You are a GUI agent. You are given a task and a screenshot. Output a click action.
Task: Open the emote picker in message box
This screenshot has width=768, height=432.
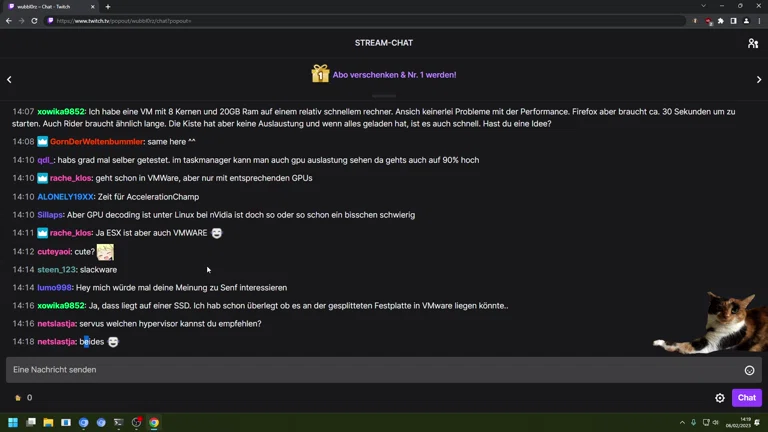pyautogui.click(x=749, y=370)
